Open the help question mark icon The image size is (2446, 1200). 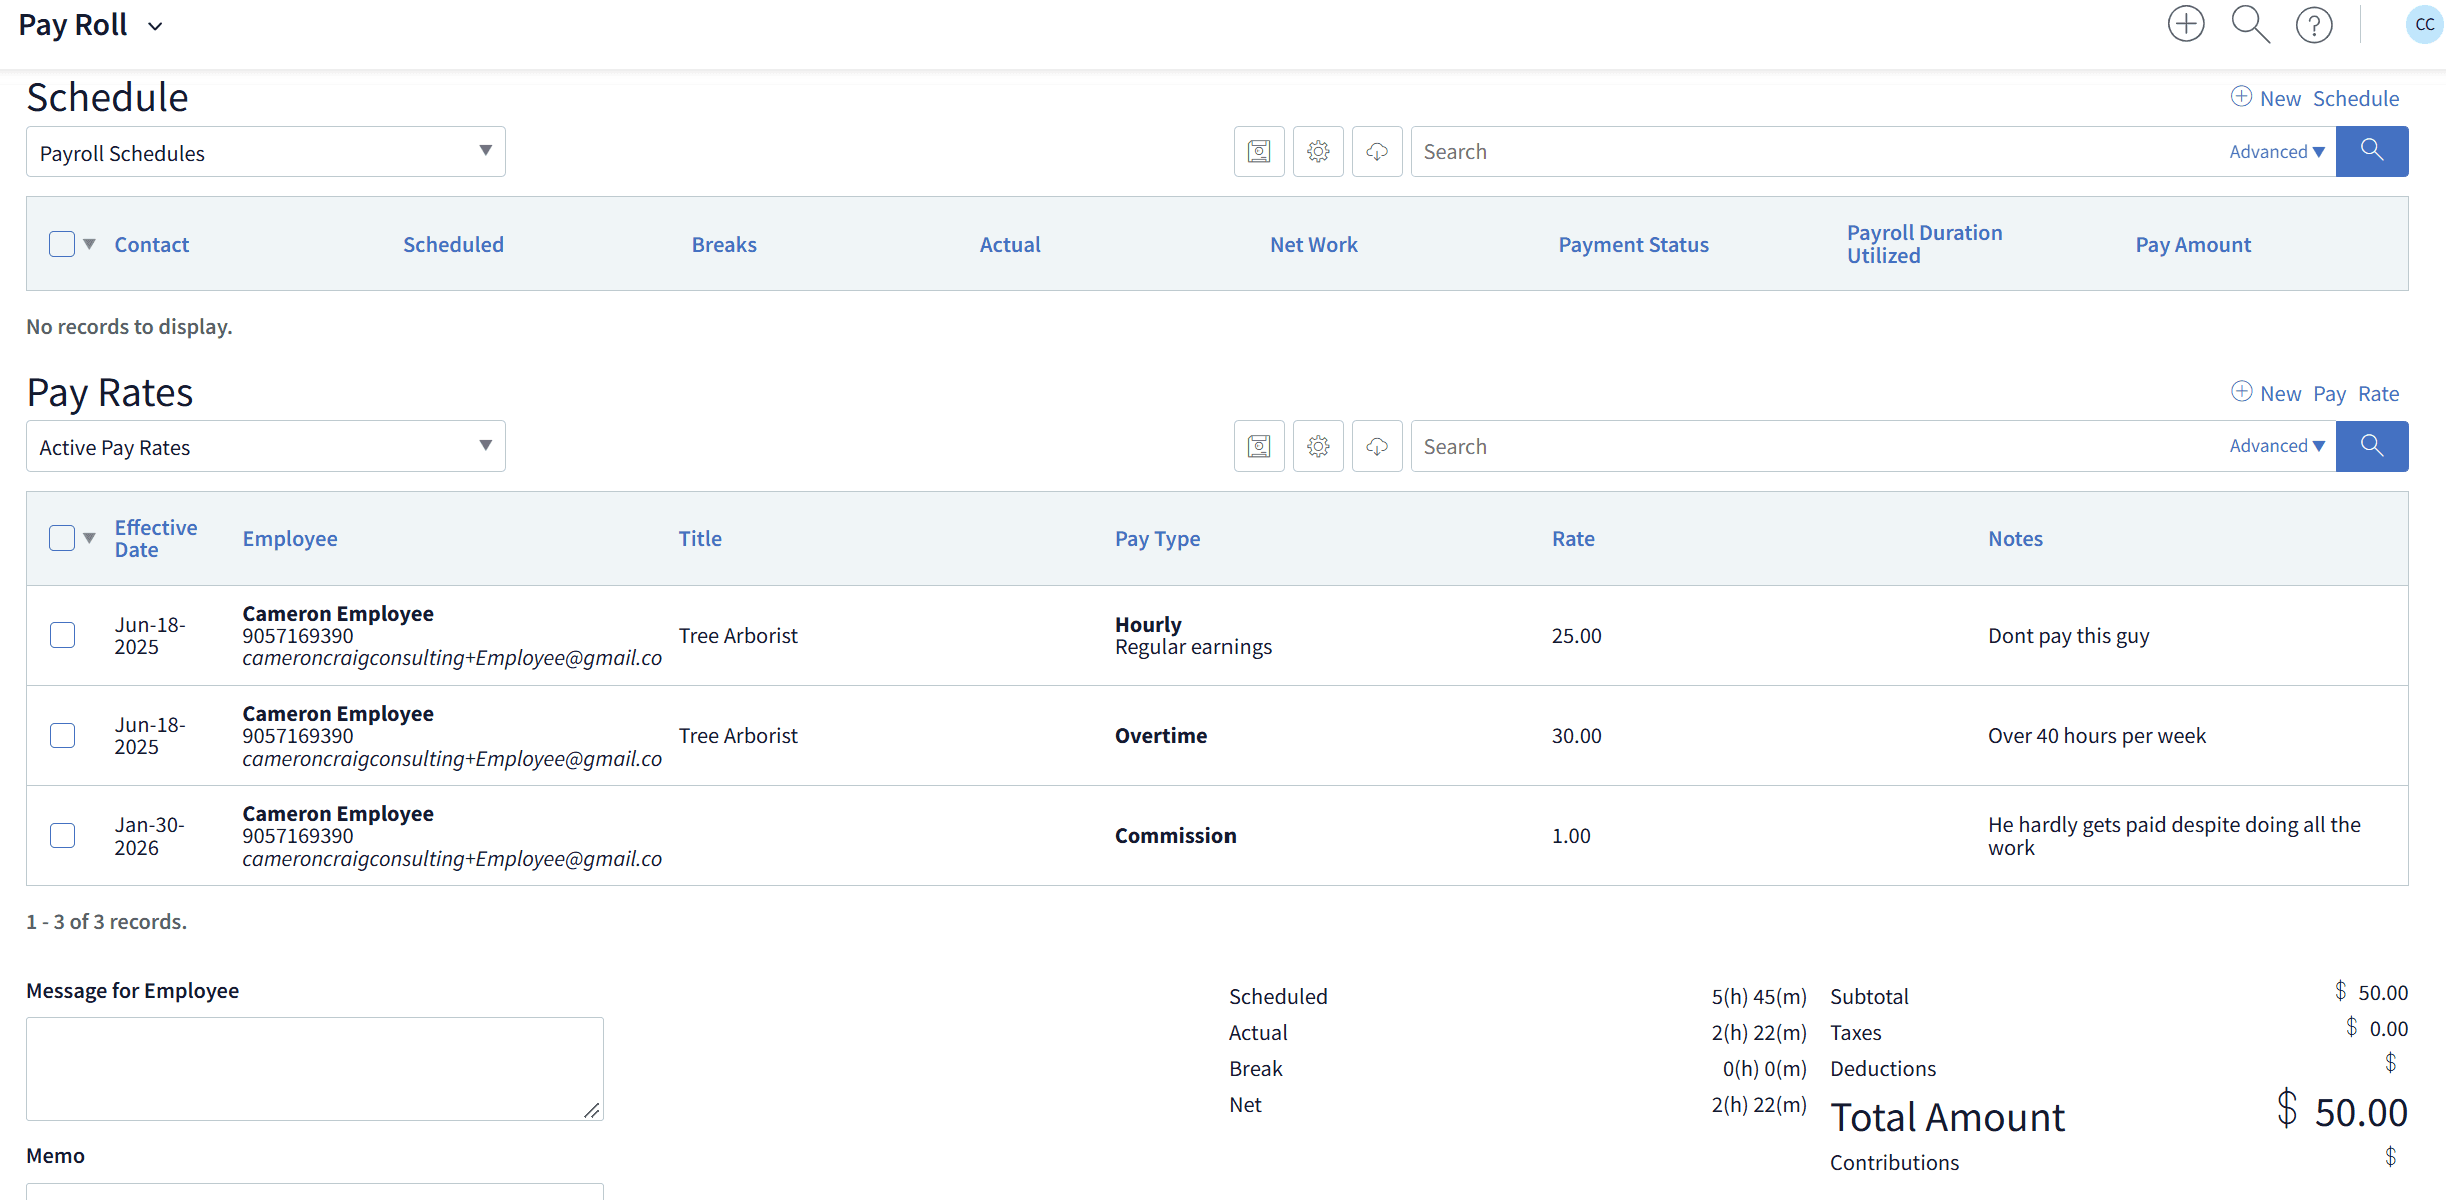(x=2314, y=24)
